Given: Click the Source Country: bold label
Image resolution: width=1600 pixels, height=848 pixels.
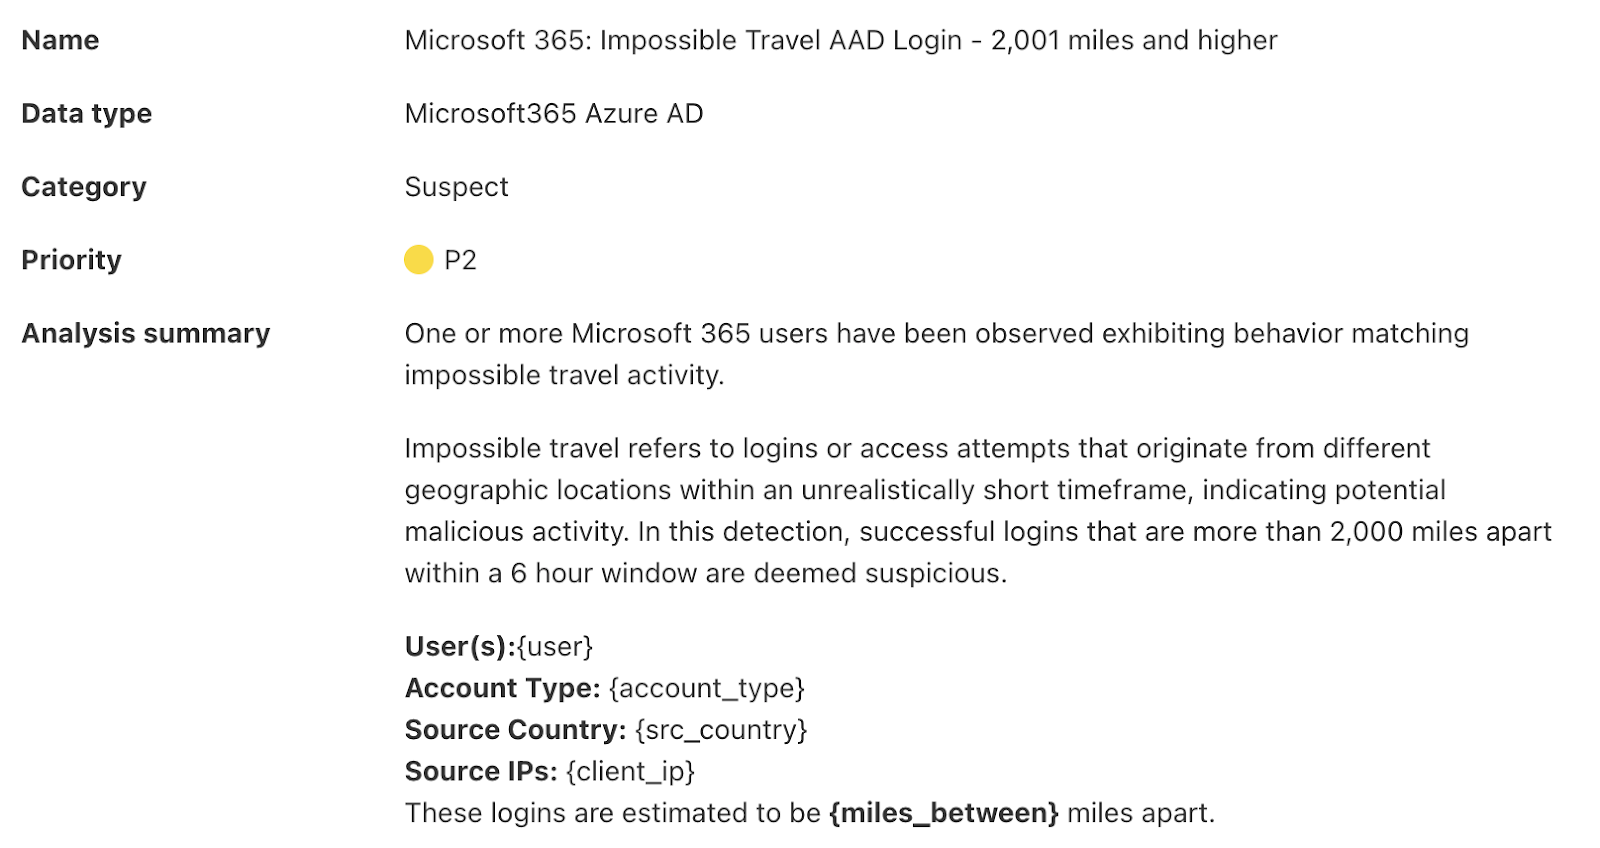Looking at the screenshot, I should point(516,730).
